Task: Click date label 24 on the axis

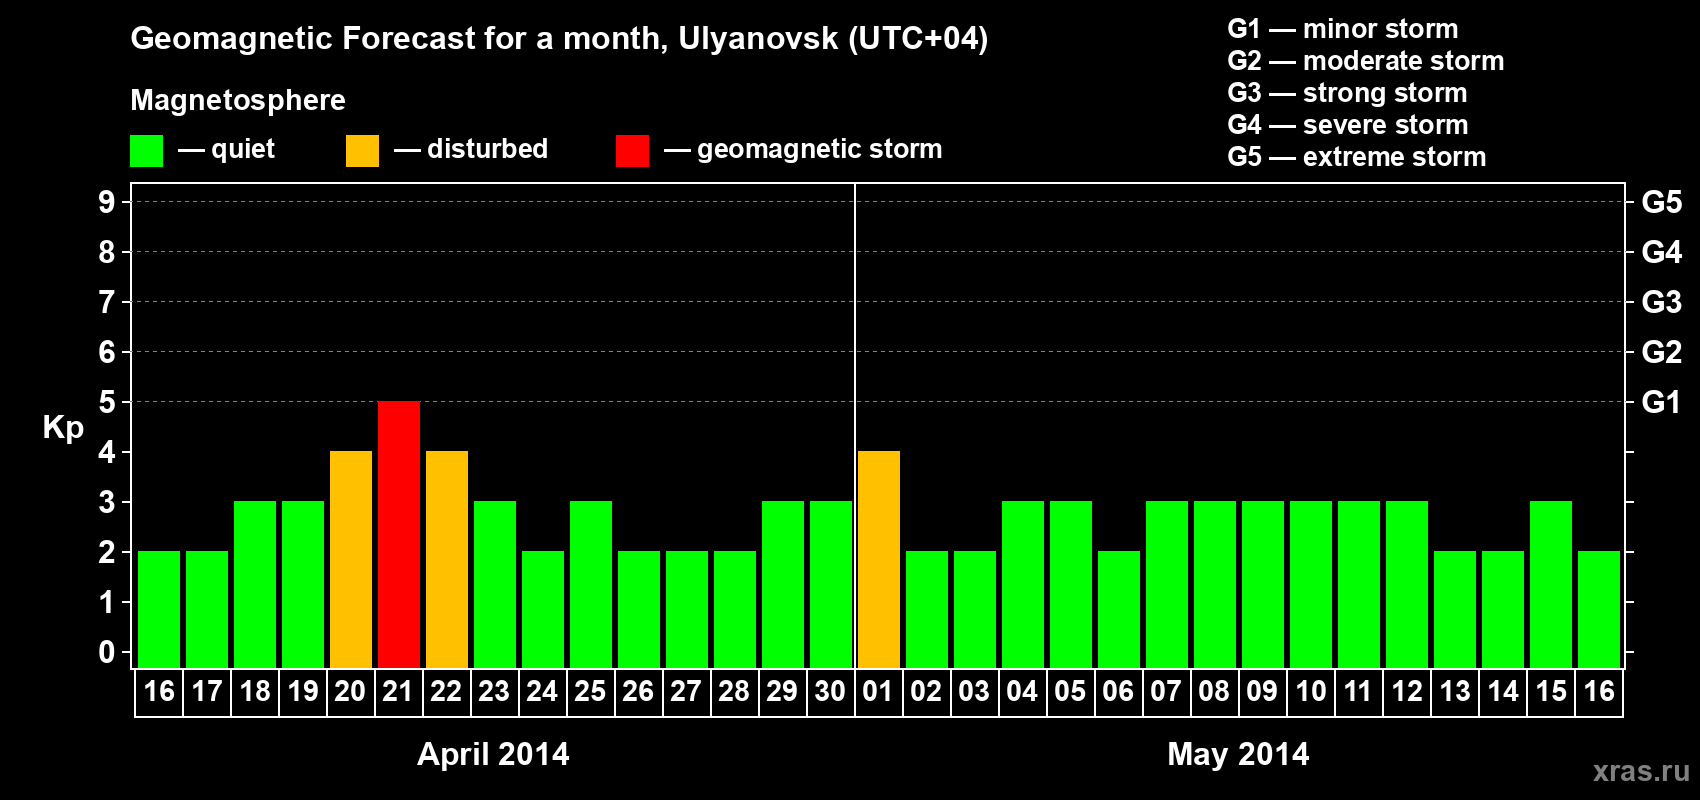Action: click(542, 691)
